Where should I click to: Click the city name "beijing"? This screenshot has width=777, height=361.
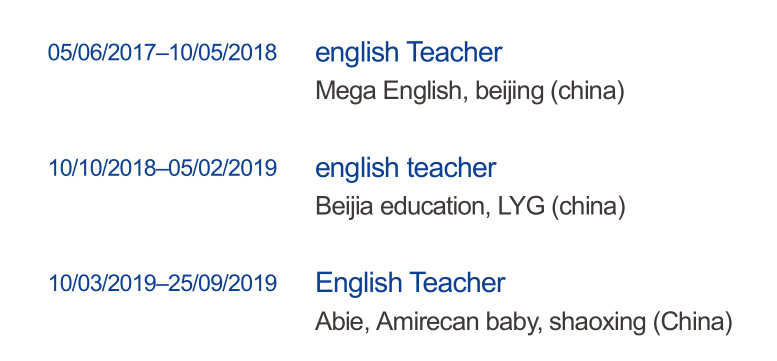tap(509, 92)
